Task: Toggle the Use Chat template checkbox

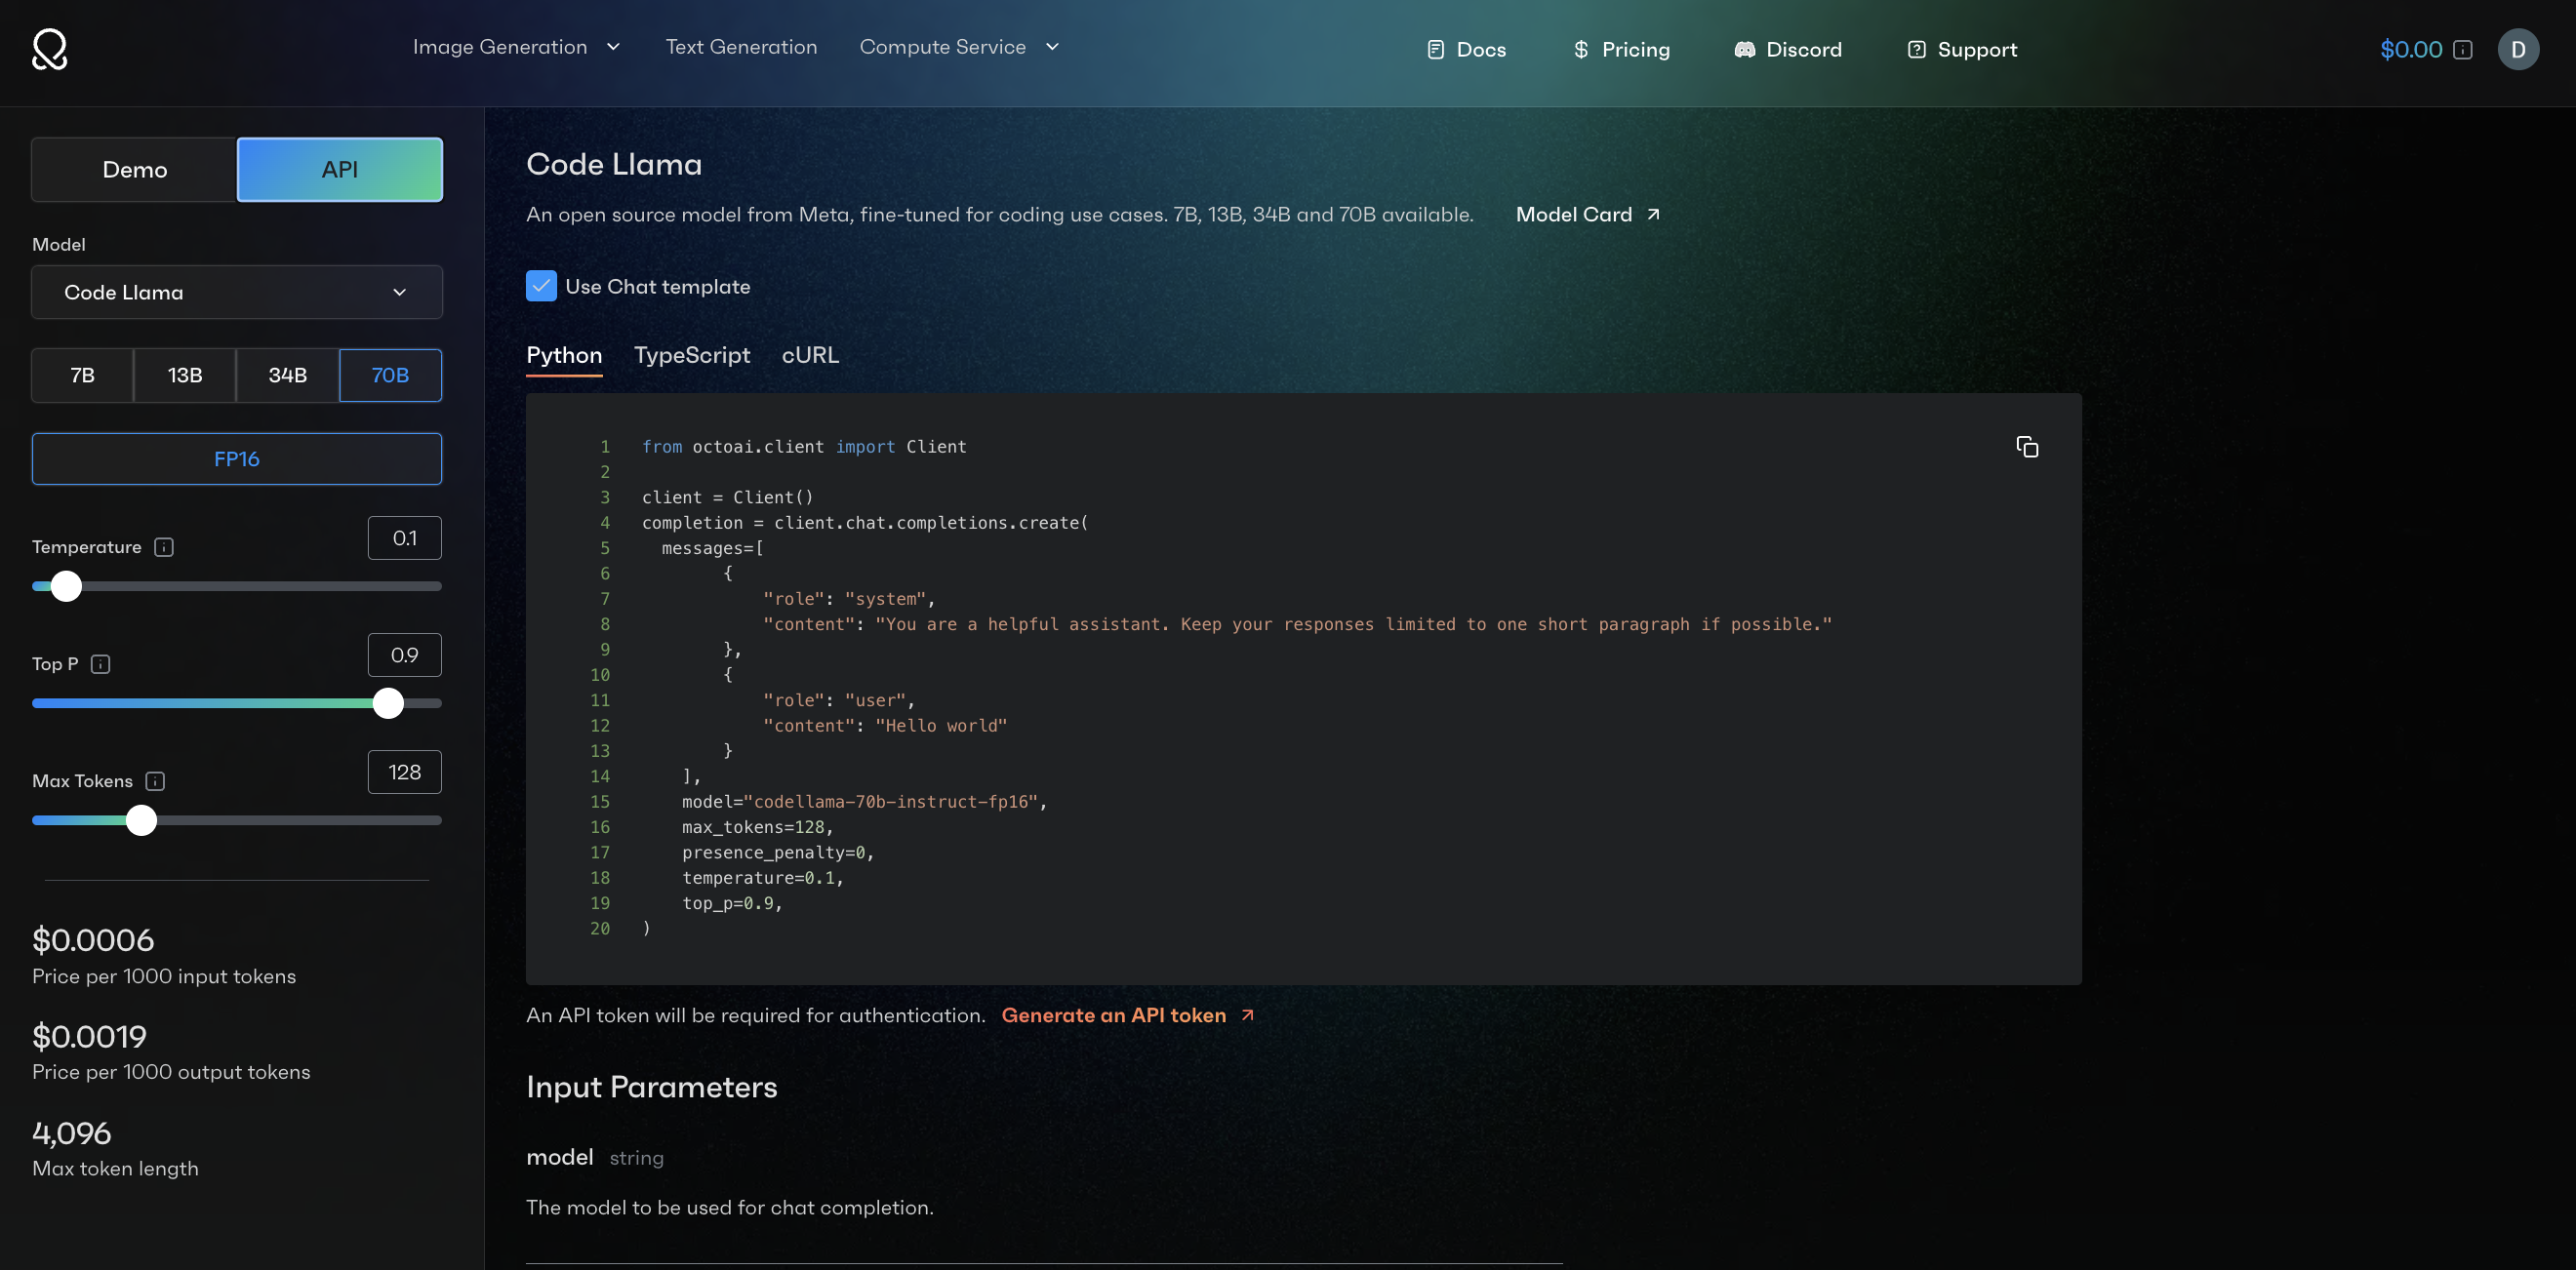Action: [x=541, y=286]
